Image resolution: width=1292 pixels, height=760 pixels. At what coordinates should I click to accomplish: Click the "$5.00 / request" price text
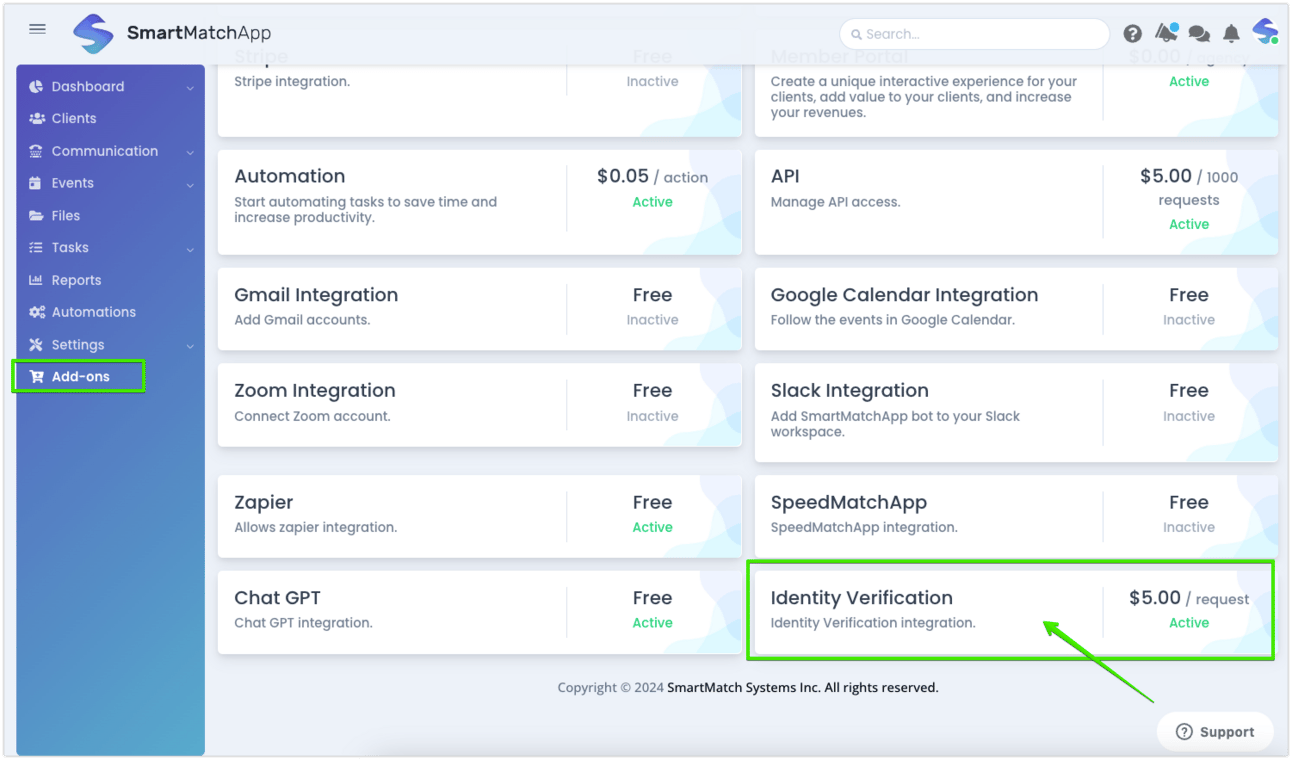(x=1189, y=598)
